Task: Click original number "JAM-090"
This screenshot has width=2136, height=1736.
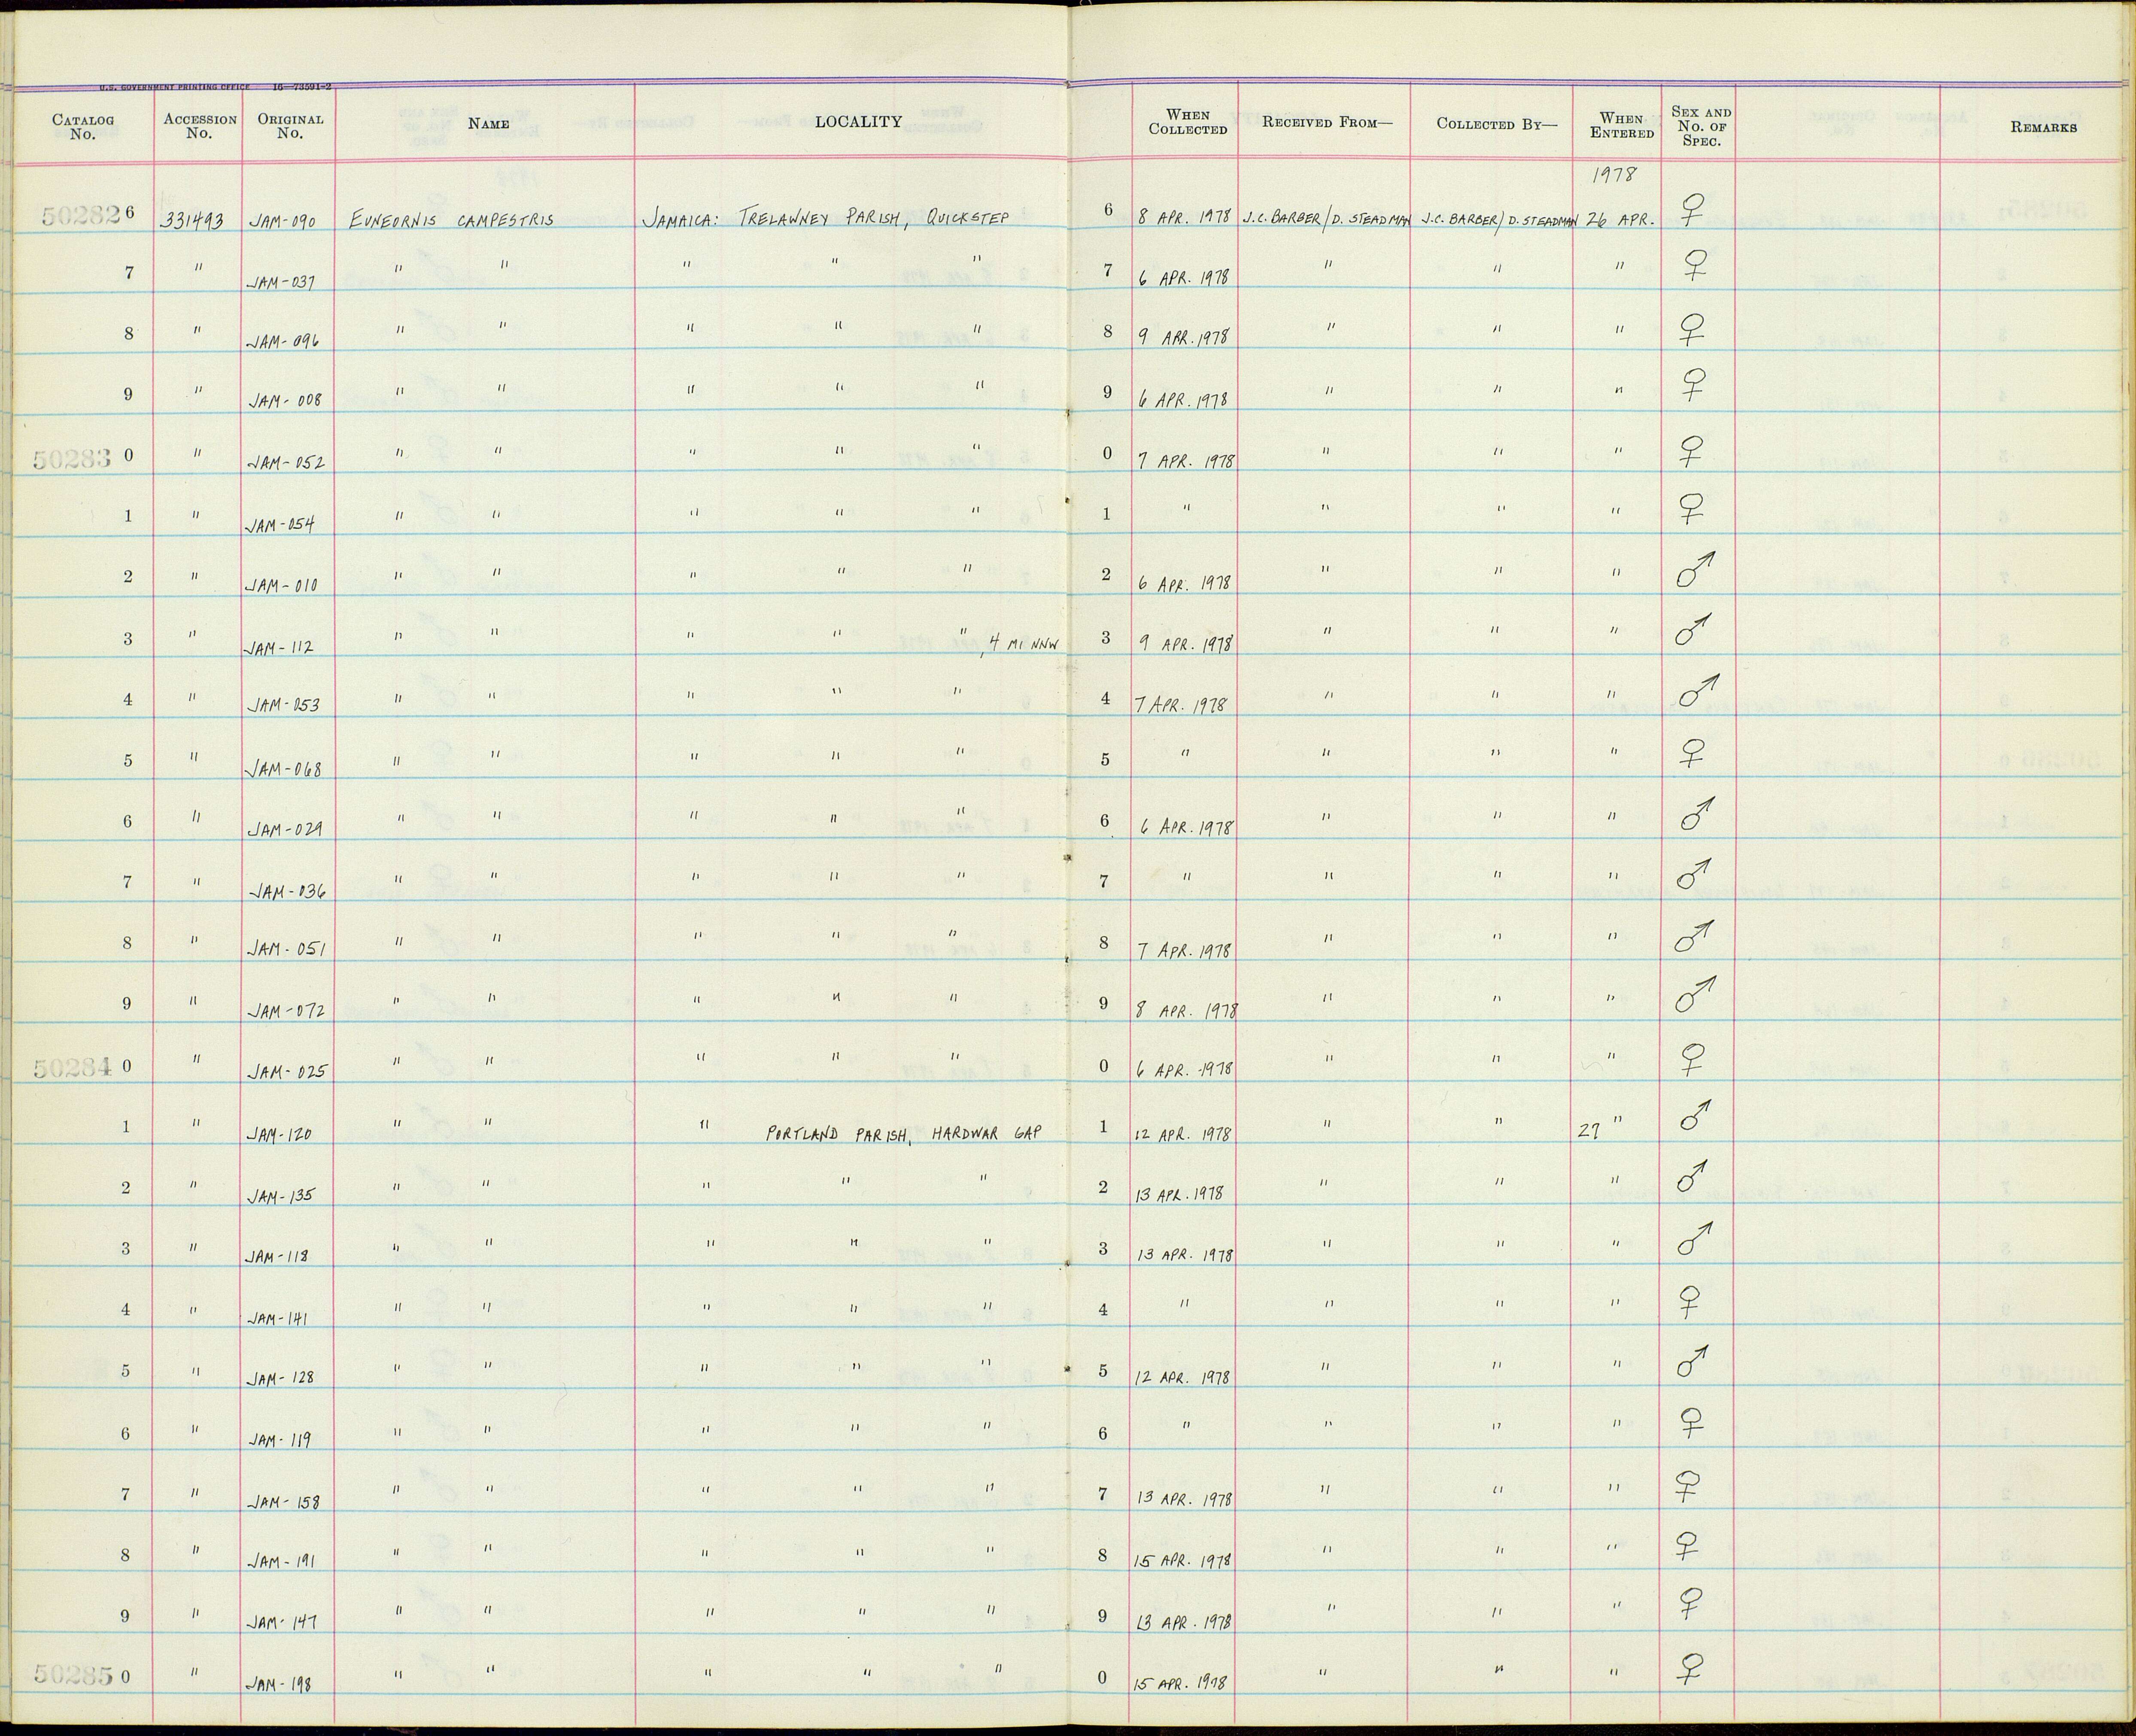Action: point(282,222)
